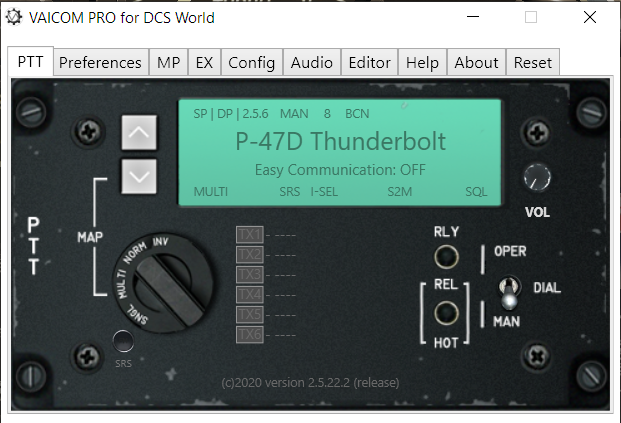
Task: Click the P-47D Thunderbolt module name
Action: coord(341,141)
